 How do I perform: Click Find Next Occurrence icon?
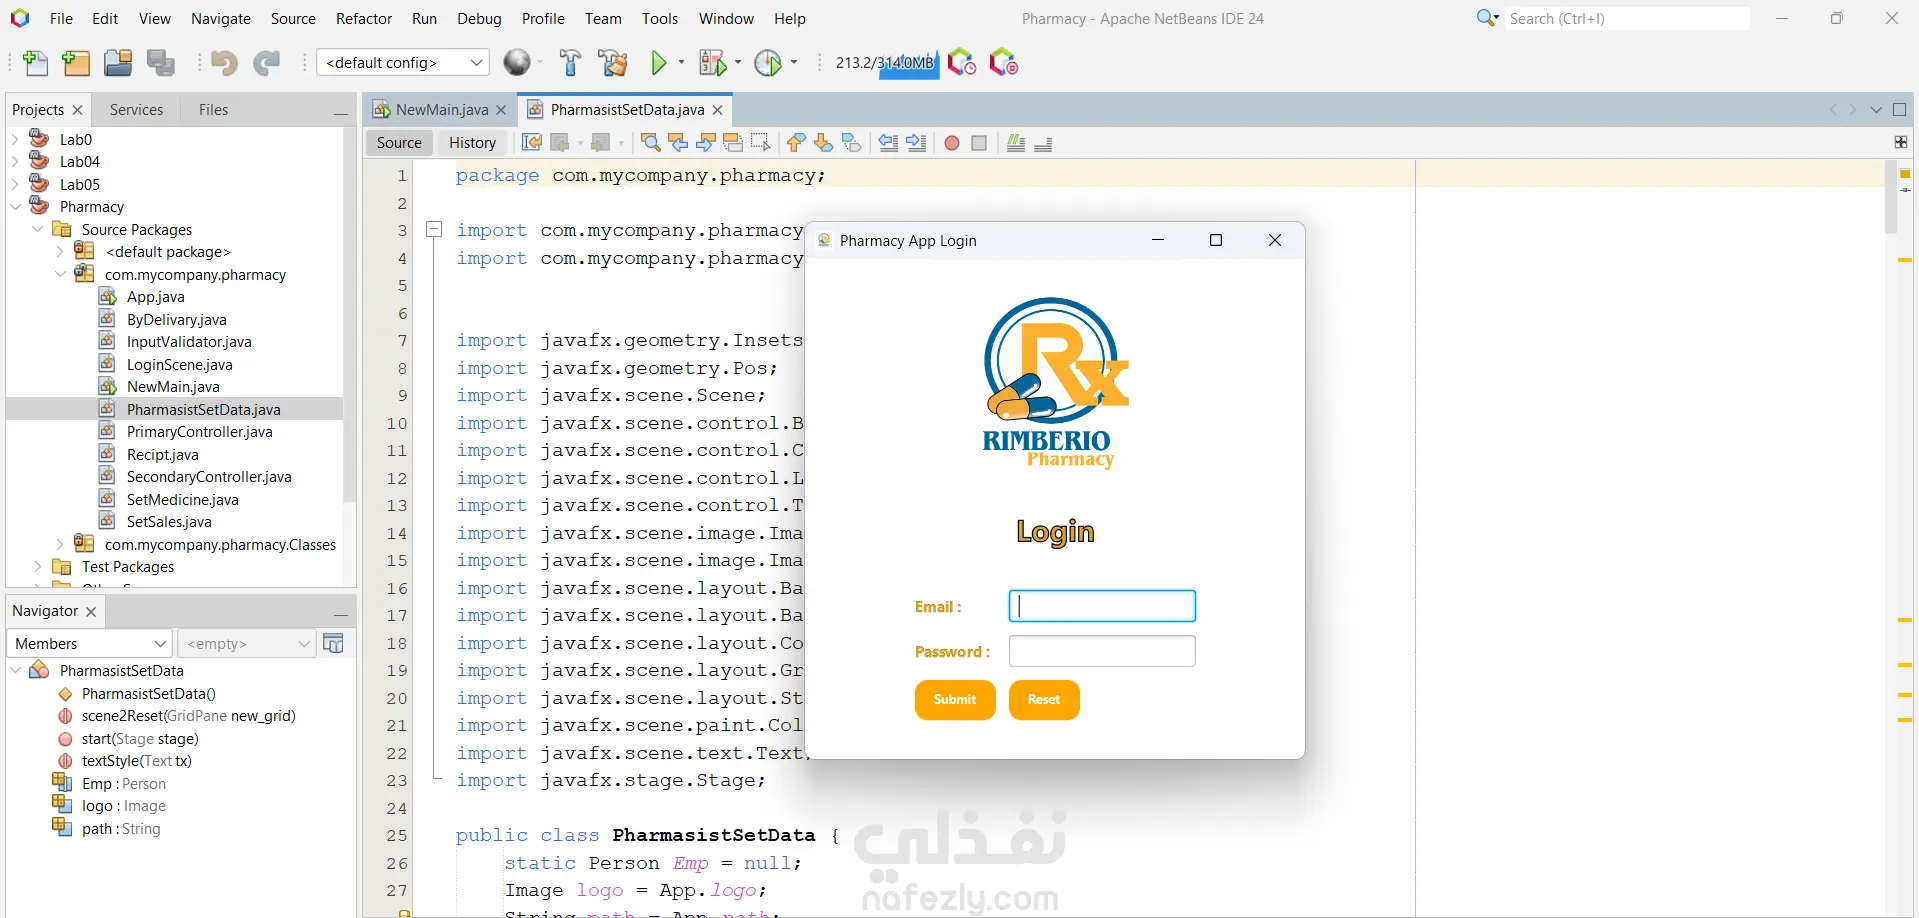coord(705,143)
